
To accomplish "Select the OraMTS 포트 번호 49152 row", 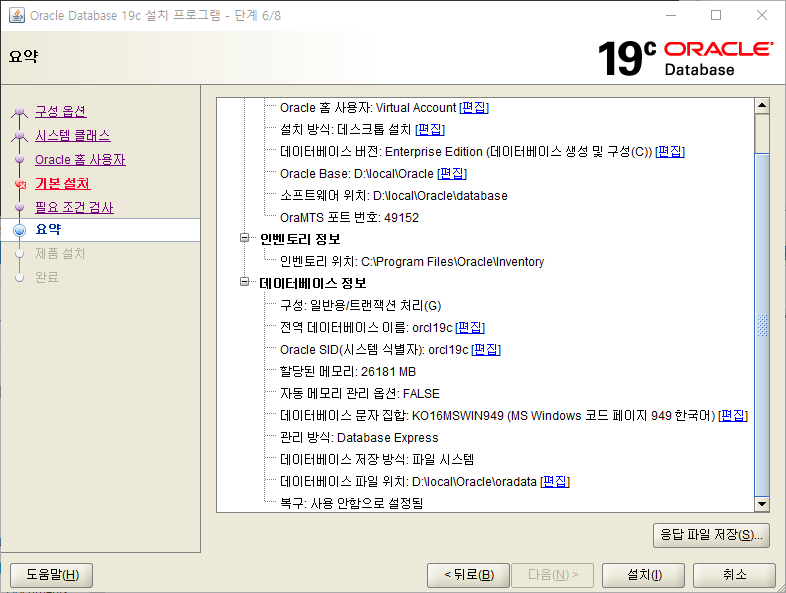I will tap(349, 218).
